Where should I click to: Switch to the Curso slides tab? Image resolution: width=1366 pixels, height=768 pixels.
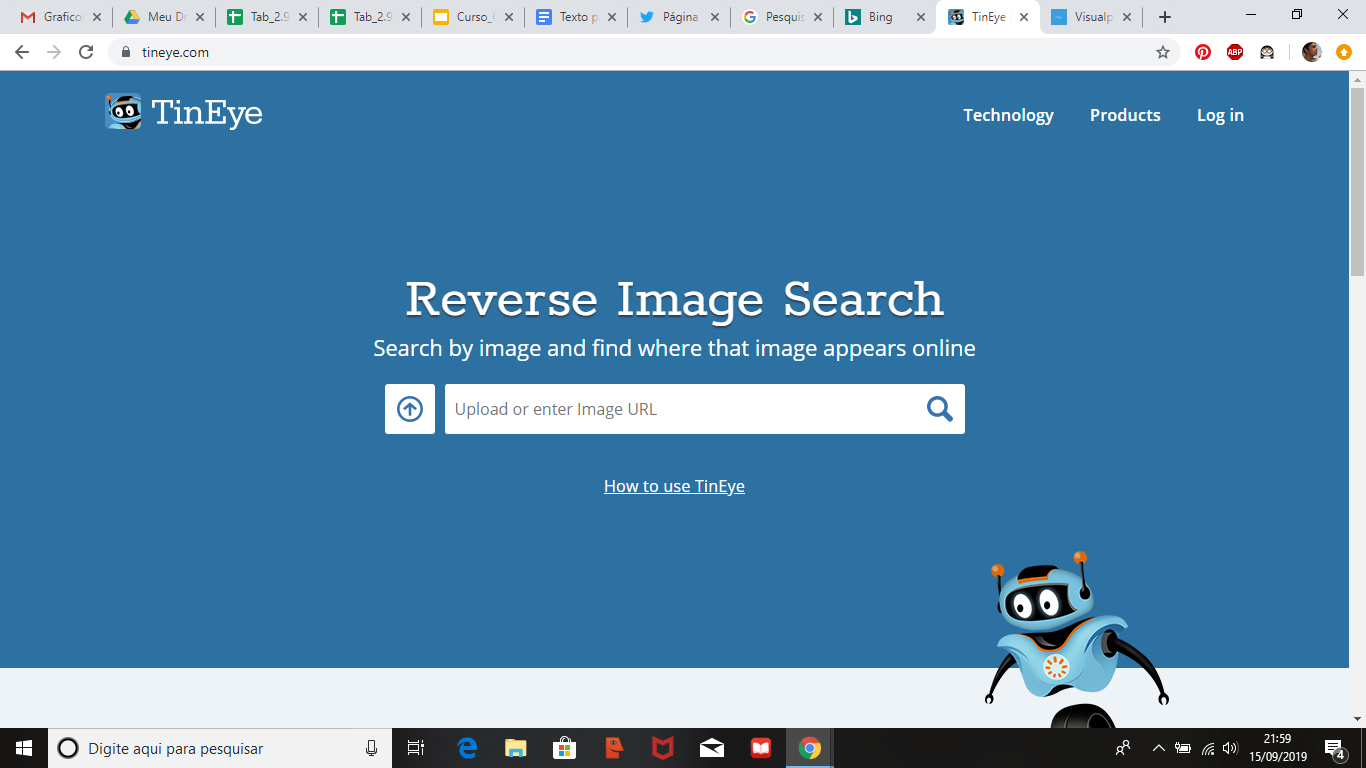(x=473, y=17)
